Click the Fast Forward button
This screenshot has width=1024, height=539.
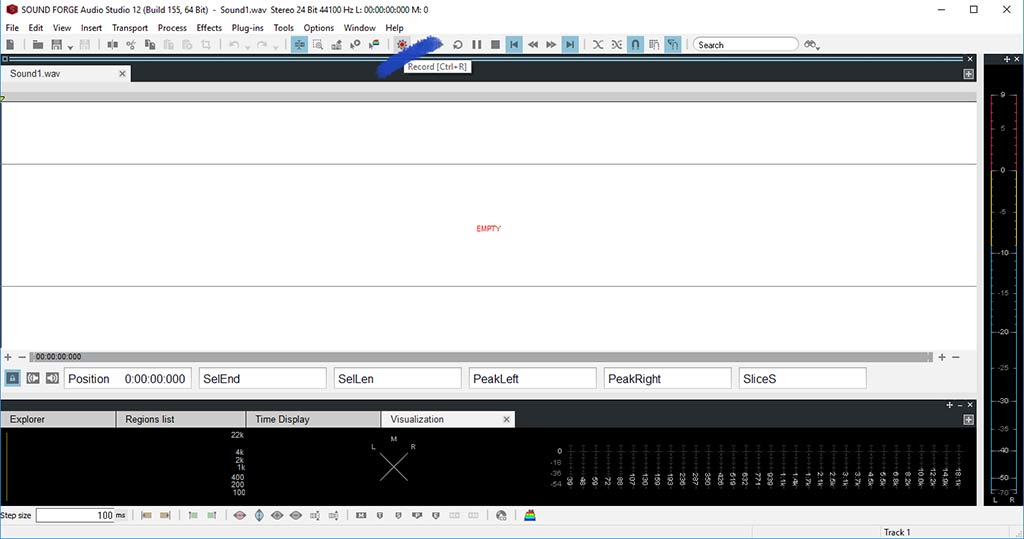click(x=551, y=44)
